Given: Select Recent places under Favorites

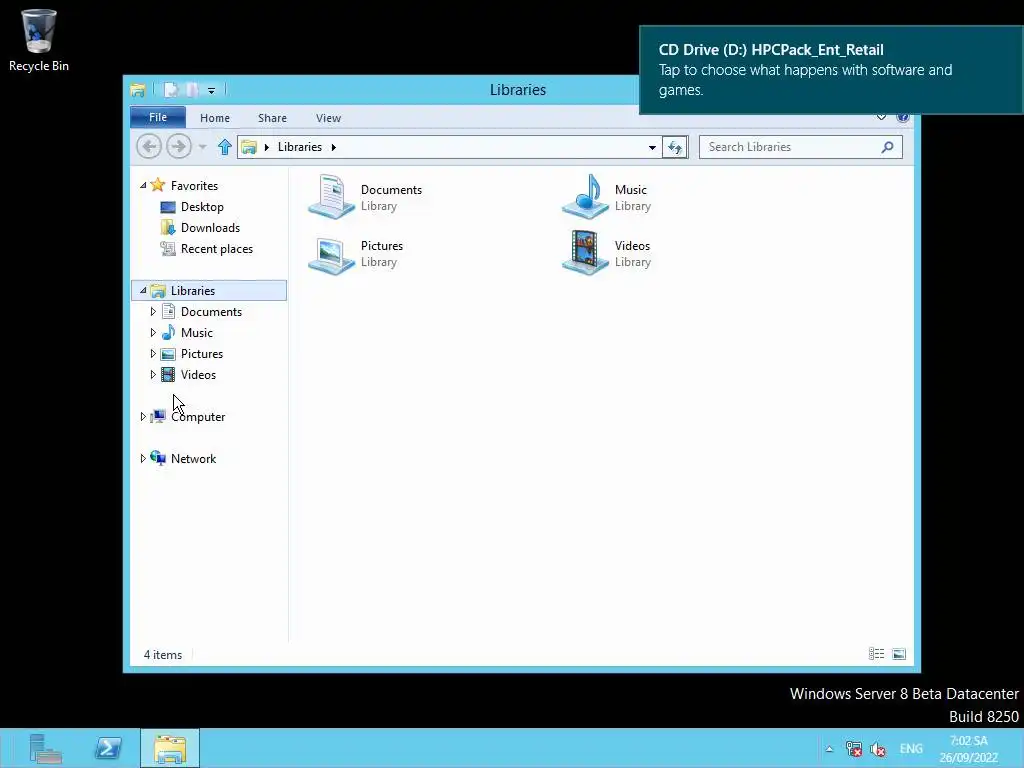Looking at the screenshot, I should pyautogui.click(x=217, y=249).
